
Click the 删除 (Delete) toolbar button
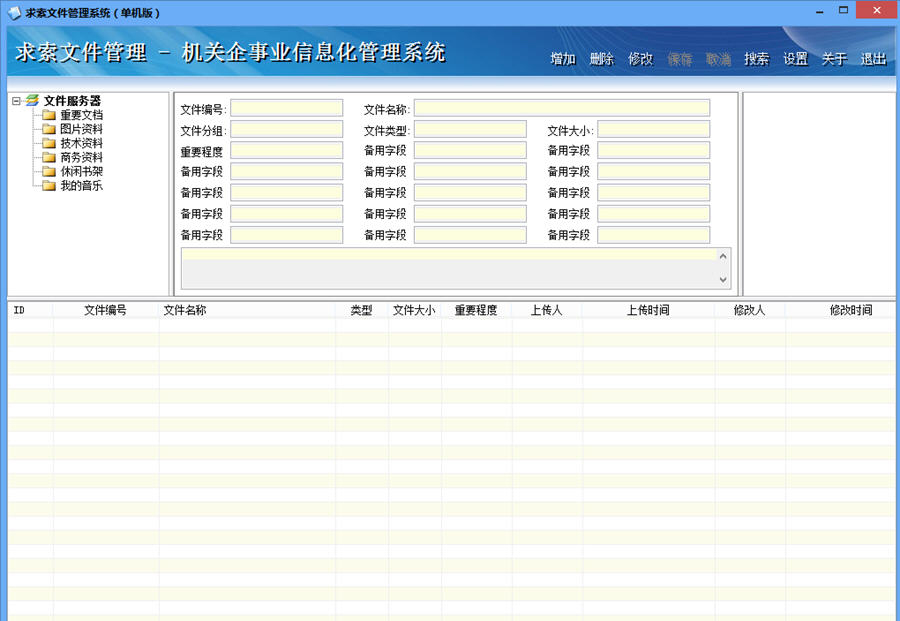coord(602,59)
